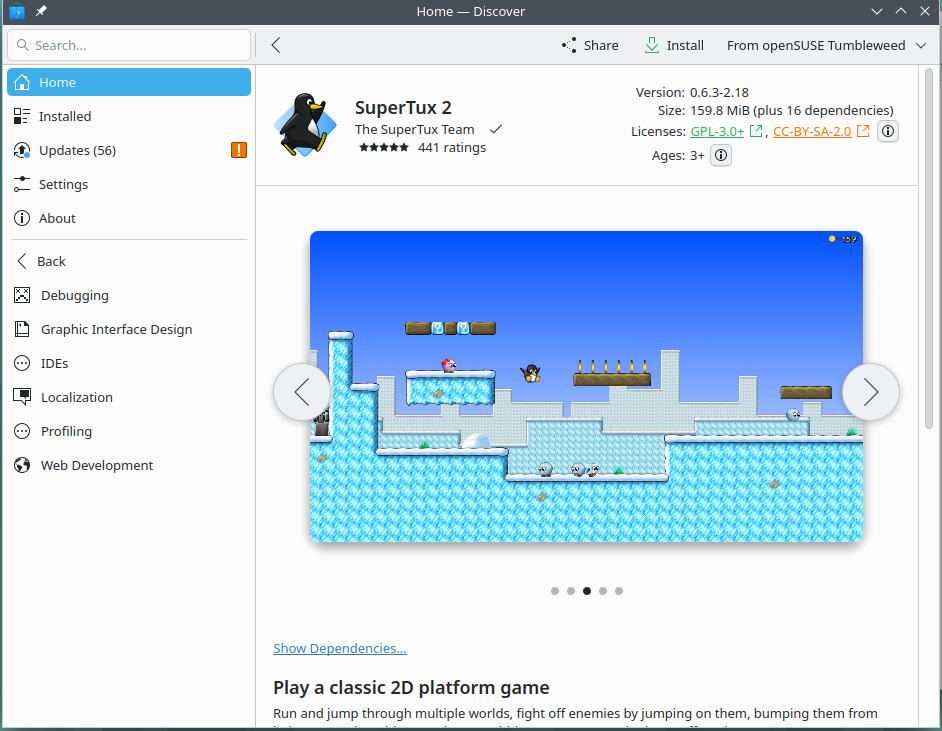This screenshot has height=731, width=942.
Task: Click the Share button text
Action: coord(601,45)
